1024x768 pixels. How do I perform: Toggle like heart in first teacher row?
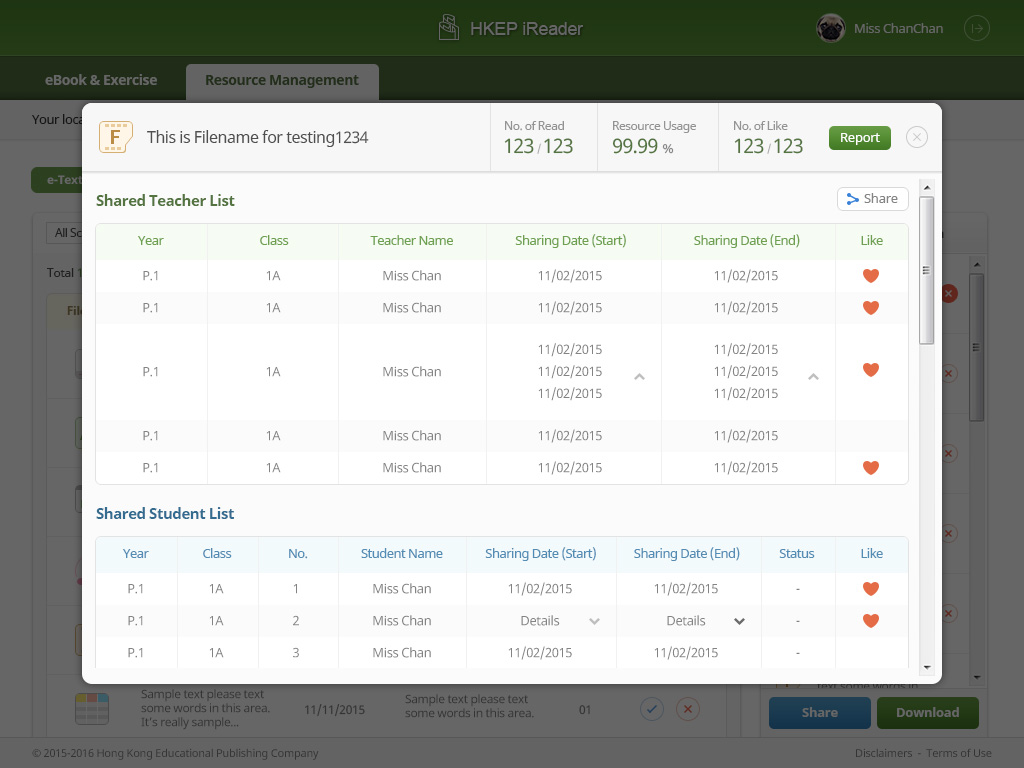871,276
